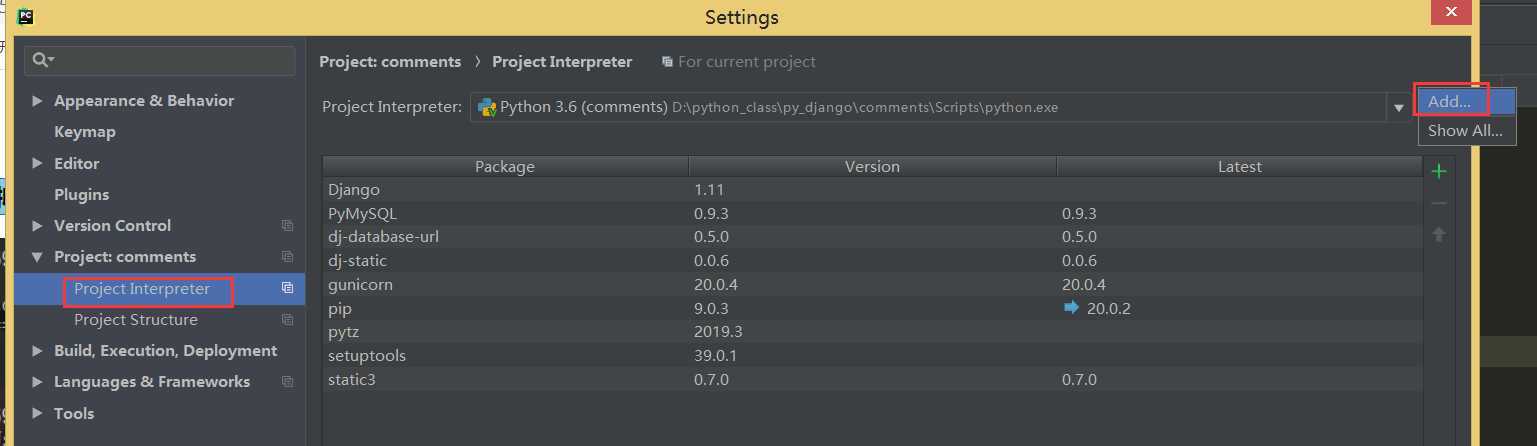Click the copy icon beside Languages & Frameworks
This screenshot has width=1537, height=446.
(x=287, y=382)
